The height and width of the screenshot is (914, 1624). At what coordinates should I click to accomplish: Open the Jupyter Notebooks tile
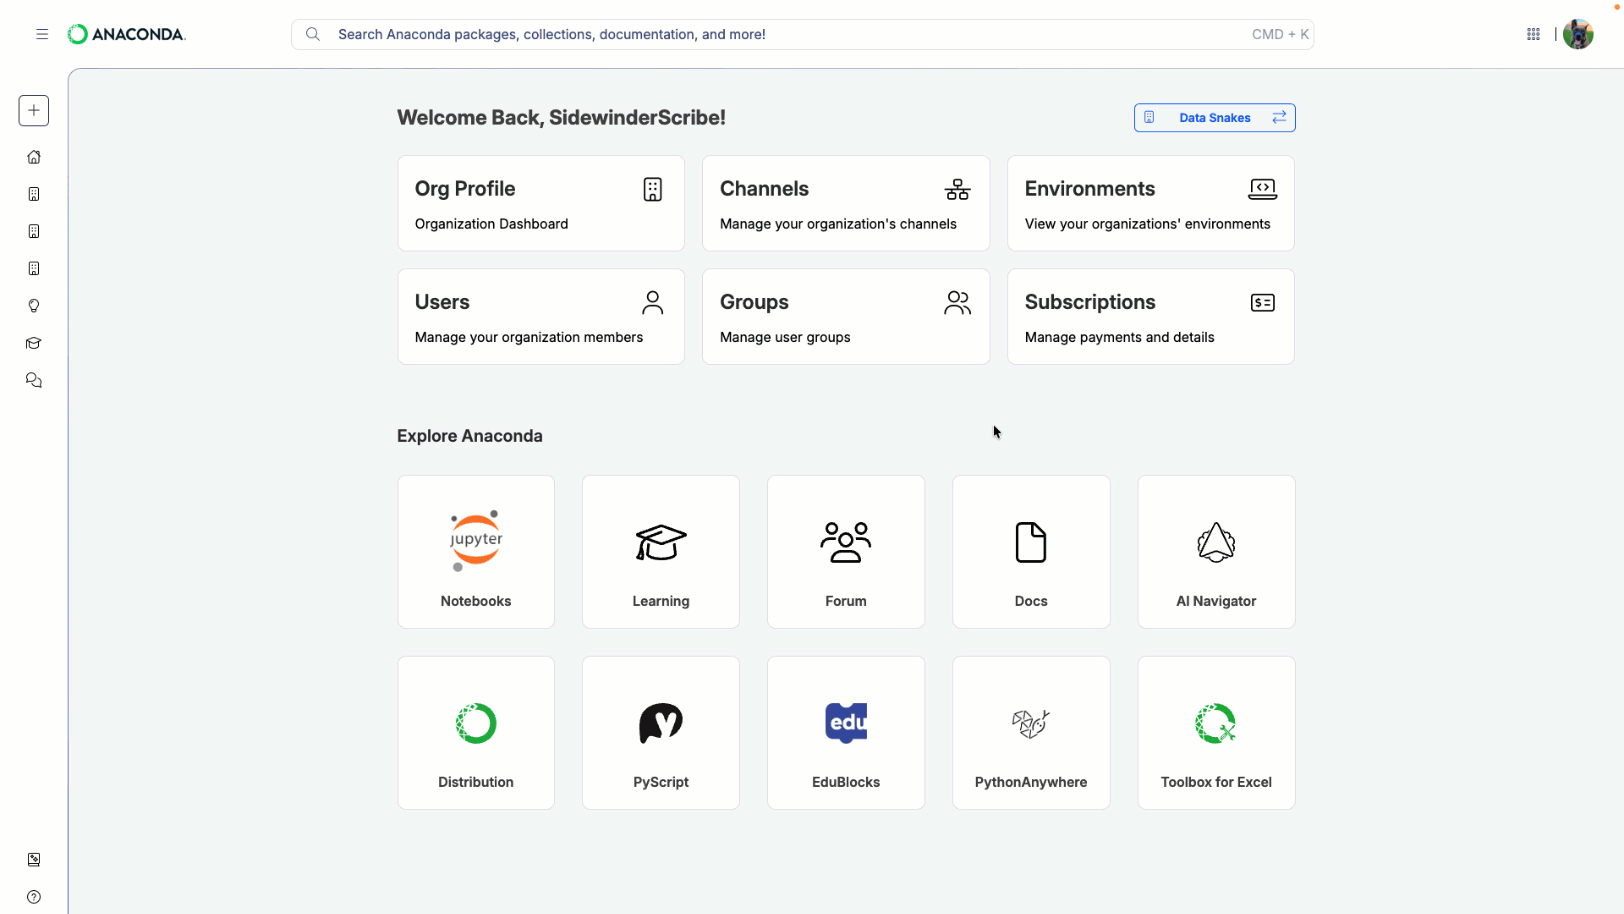(x=475, y=551)
